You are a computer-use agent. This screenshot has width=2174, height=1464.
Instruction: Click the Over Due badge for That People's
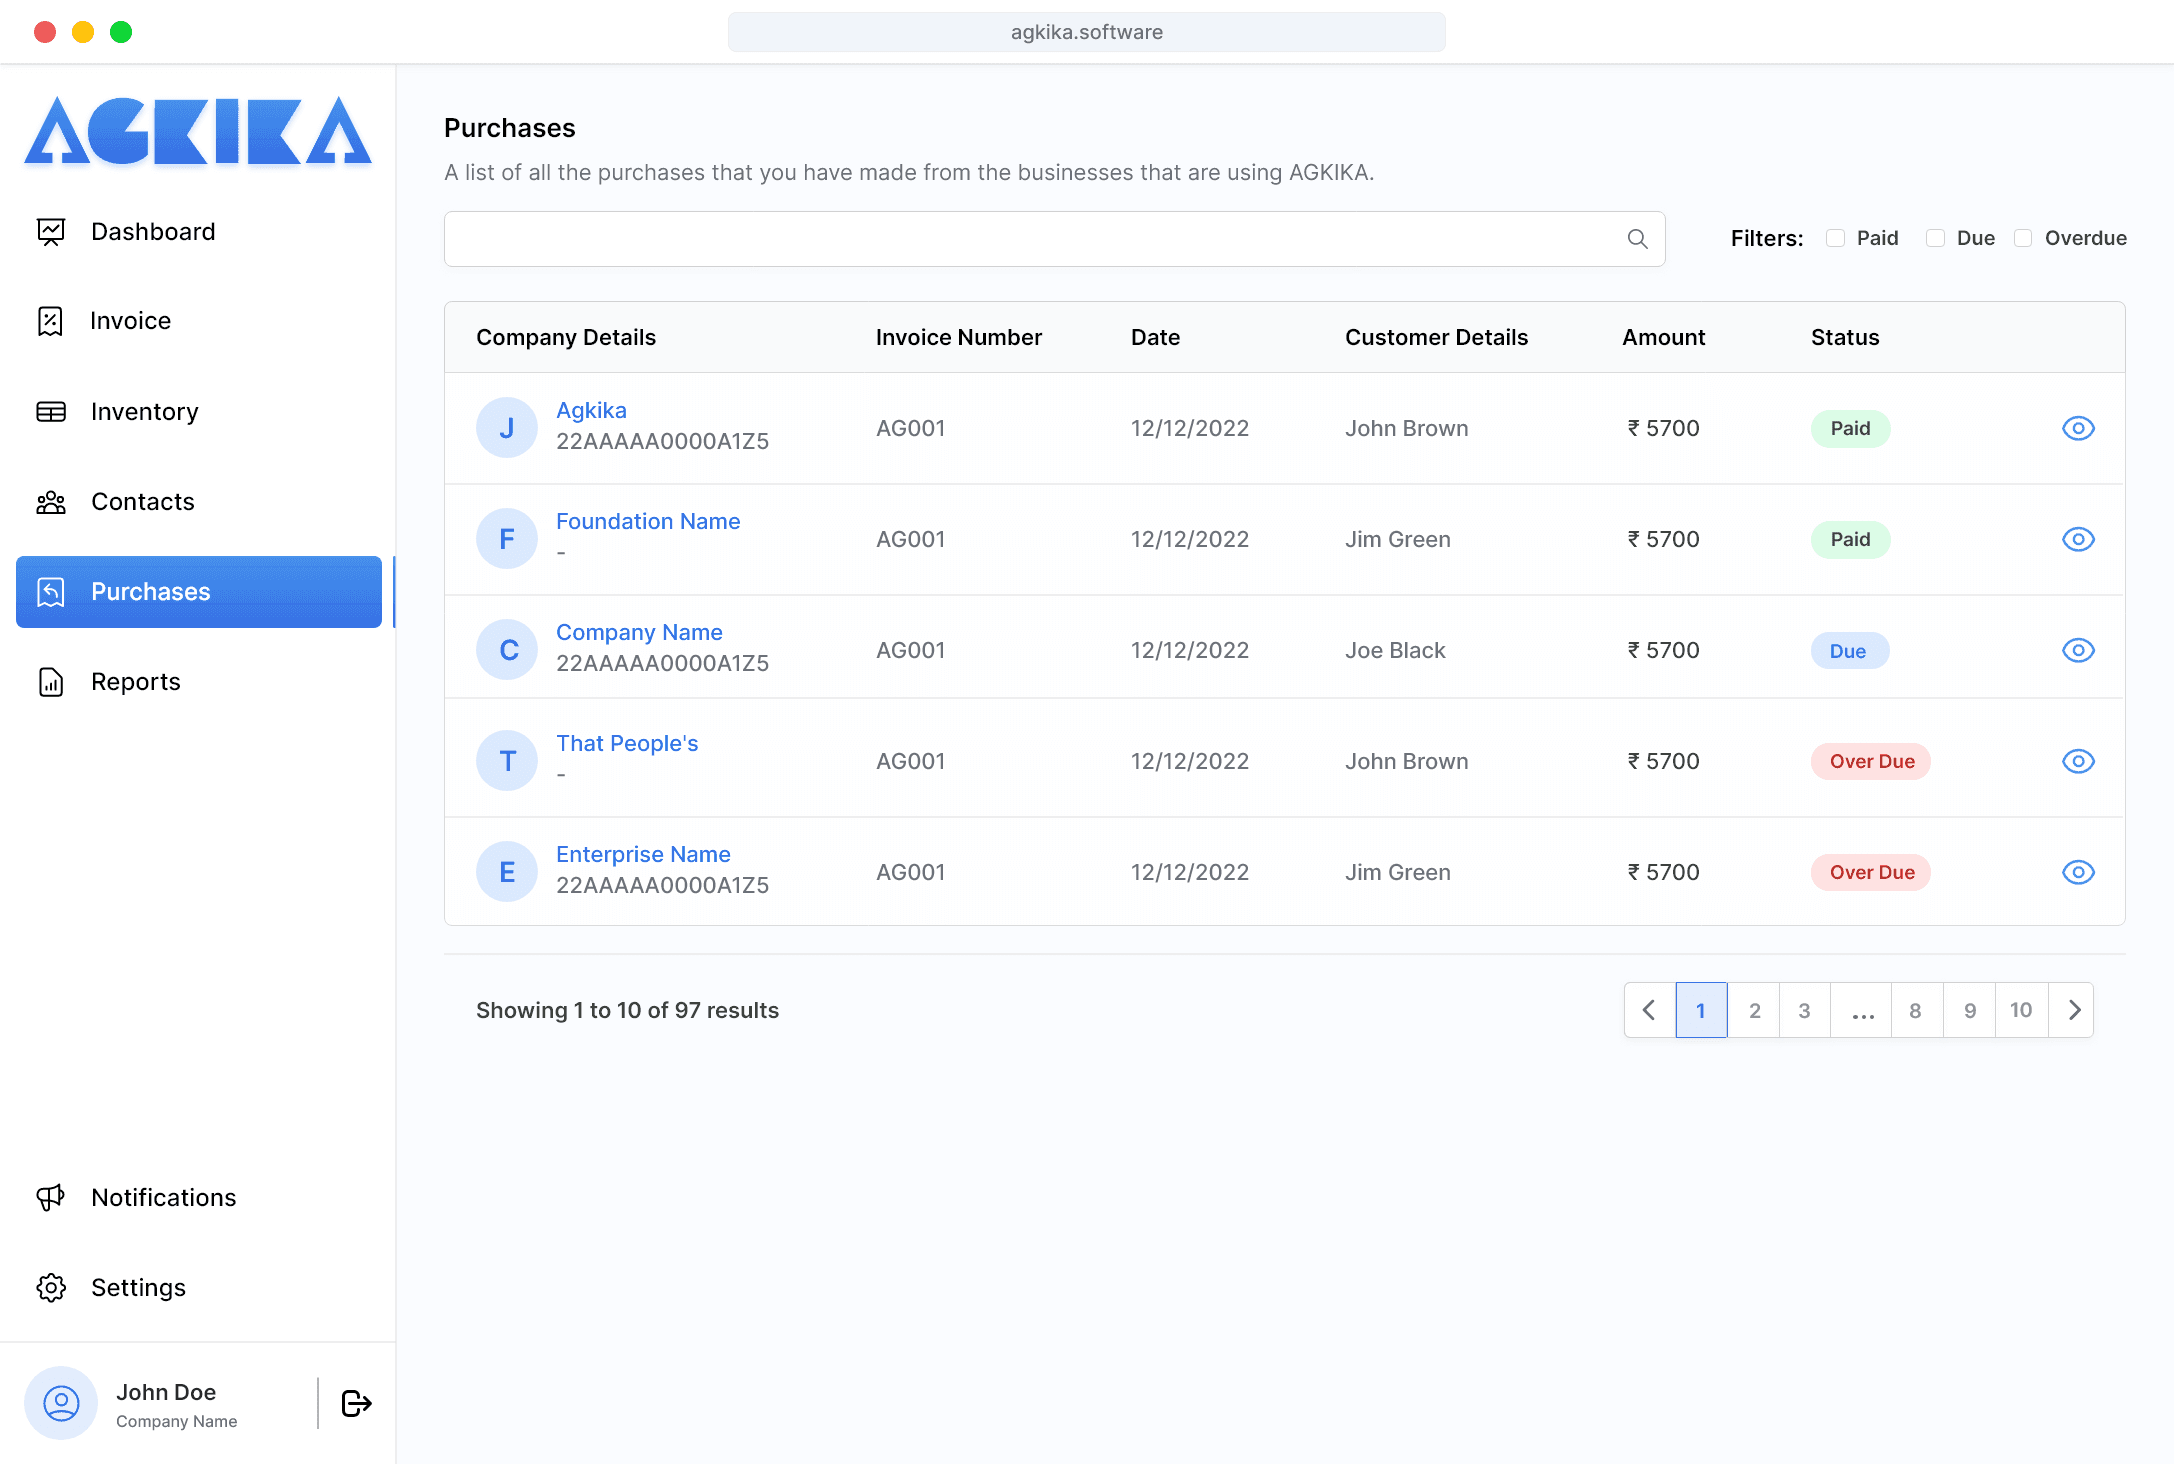[x=1871, y=761]
